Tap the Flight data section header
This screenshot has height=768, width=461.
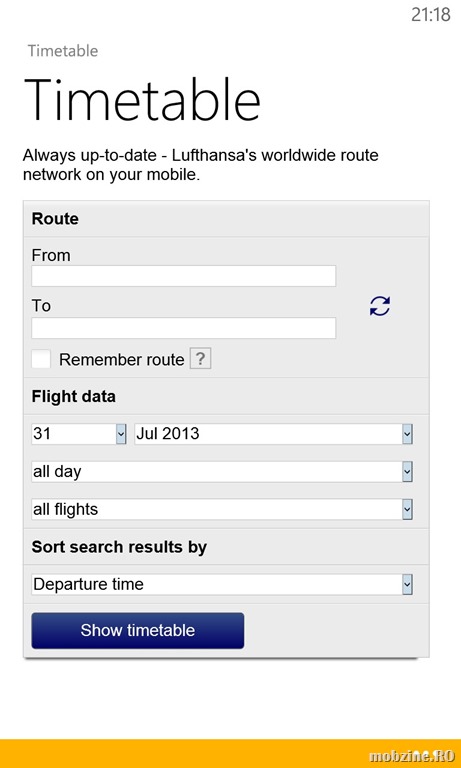[73, 396]
